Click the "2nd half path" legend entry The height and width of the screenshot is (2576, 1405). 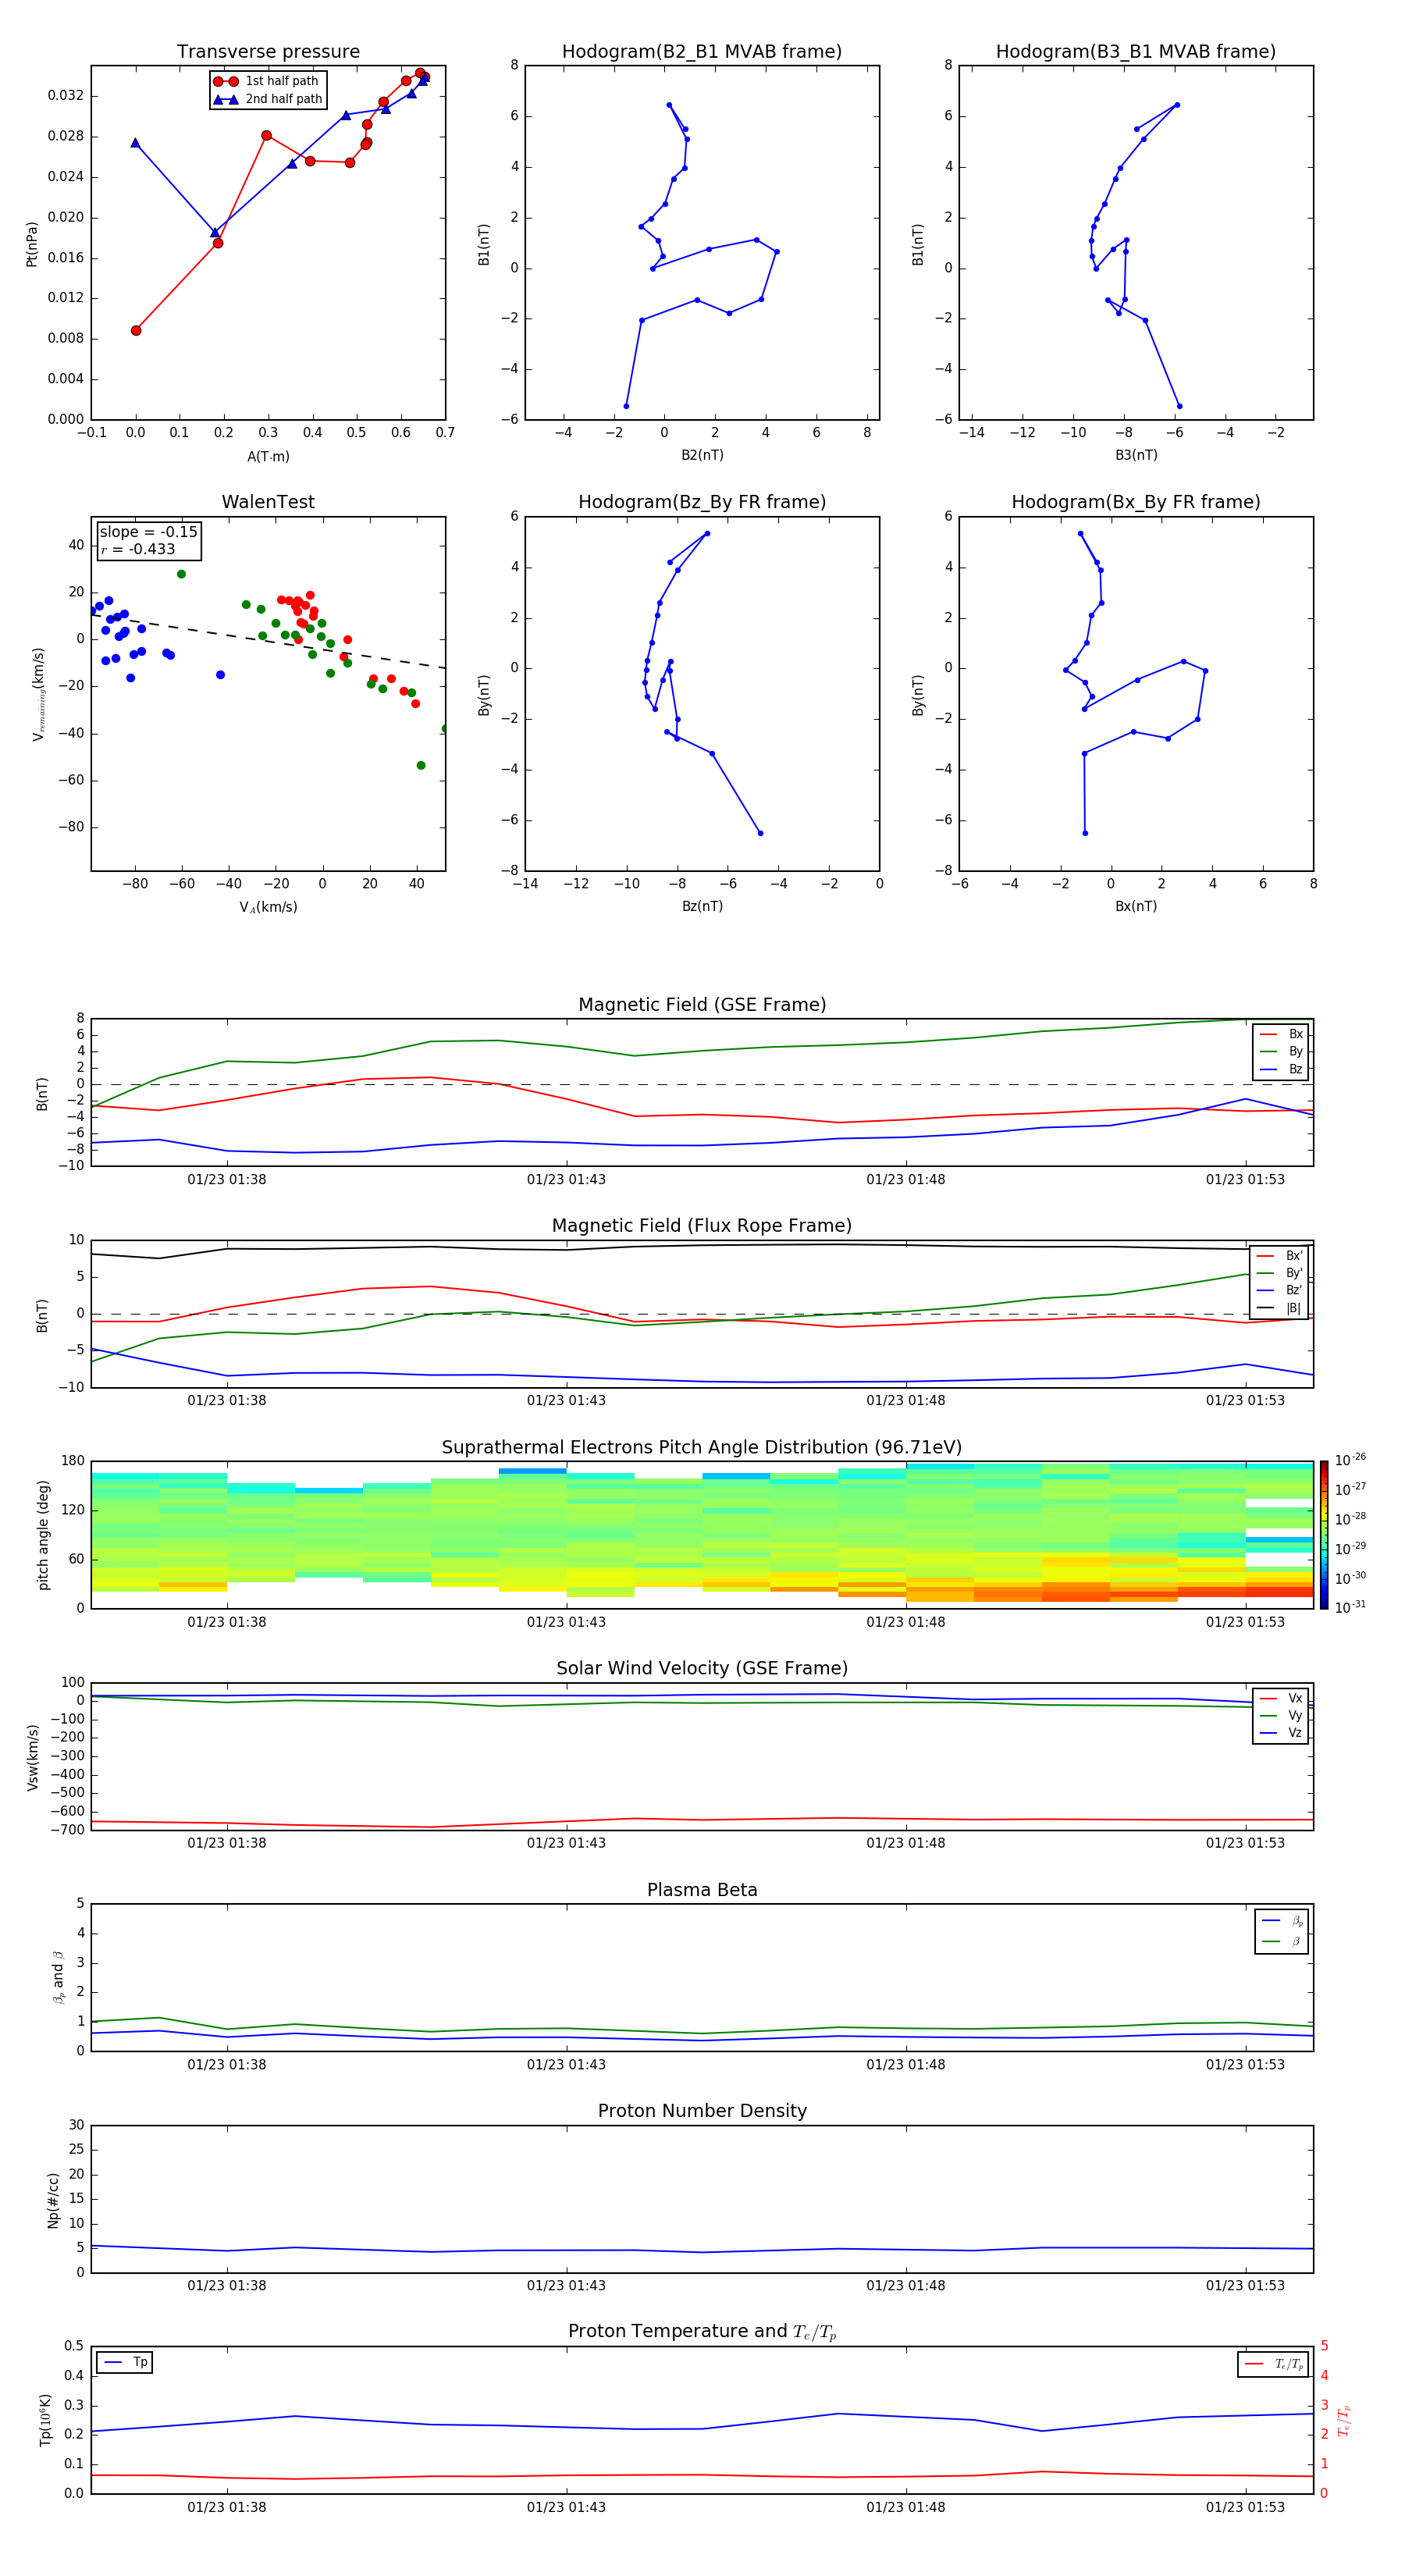(268, 99)
